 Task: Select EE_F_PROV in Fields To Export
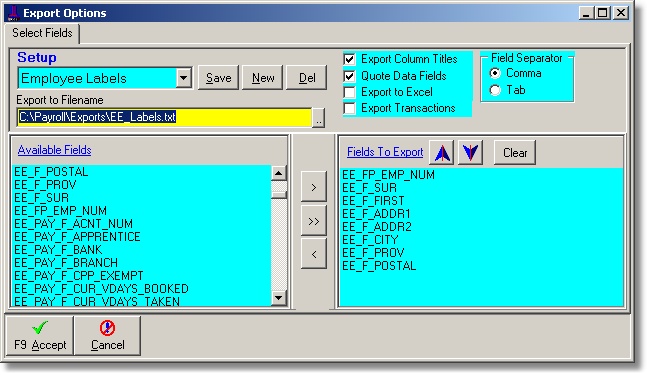pyautogui.click(x=481, y=252)
